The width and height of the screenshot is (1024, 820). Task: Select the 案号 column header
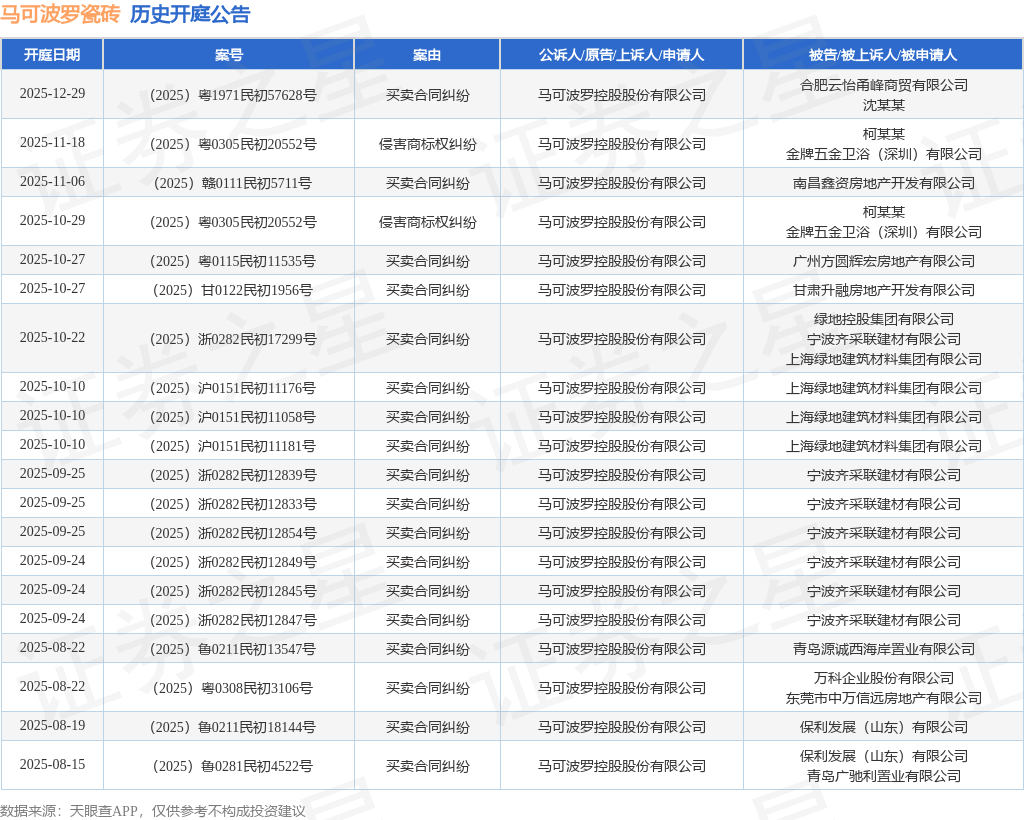pos(229,55)
